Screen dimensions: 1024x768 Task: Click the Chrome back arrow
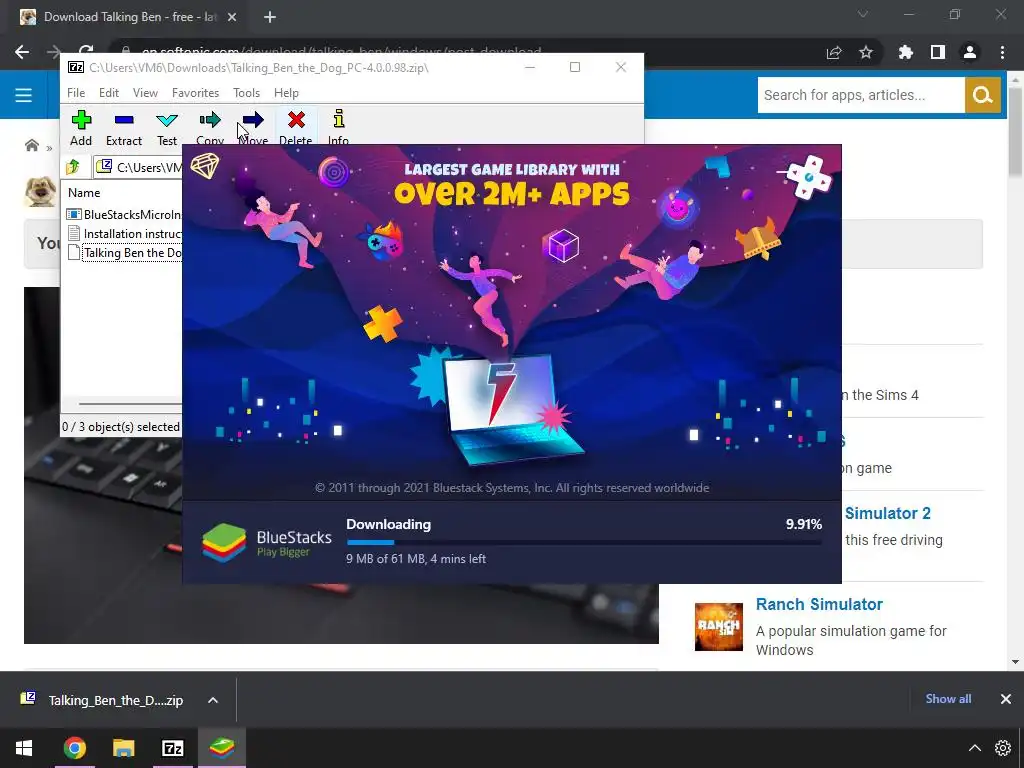(x=22, y=52)
